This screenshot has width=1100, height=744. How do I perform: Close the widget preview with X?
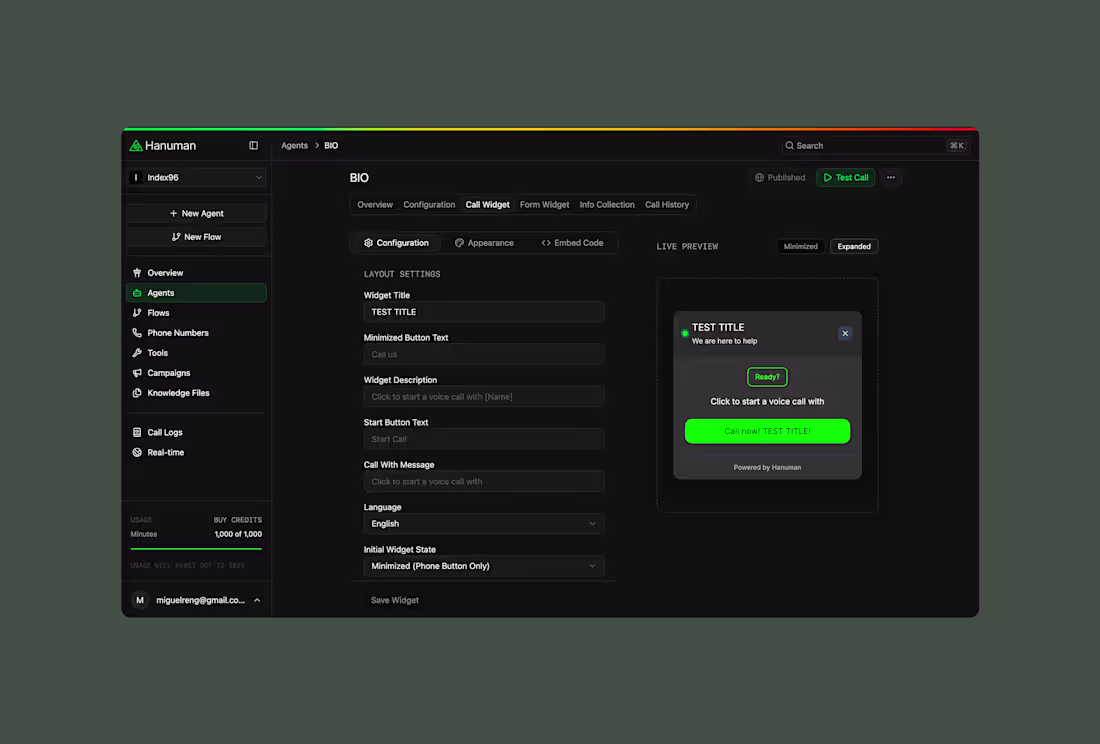click(x=845, y=334)
